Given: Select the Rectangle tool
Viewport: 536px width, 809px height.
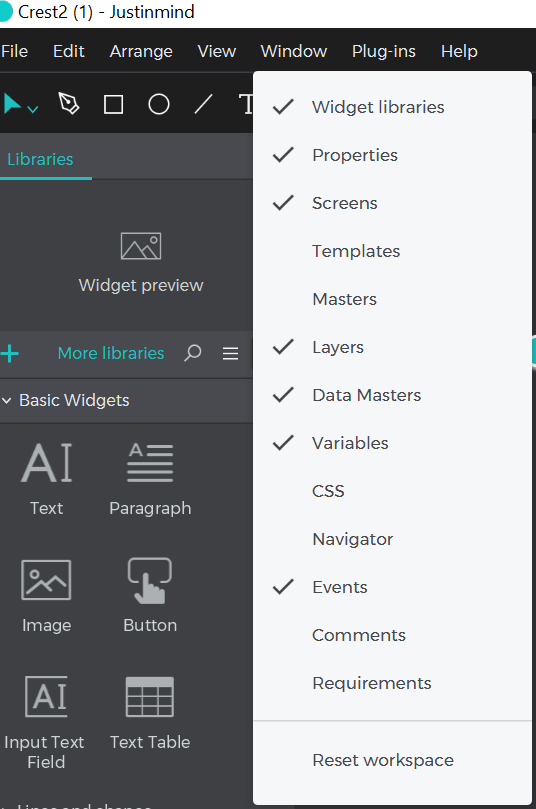Looking at the screenshot, I should 113,104.
